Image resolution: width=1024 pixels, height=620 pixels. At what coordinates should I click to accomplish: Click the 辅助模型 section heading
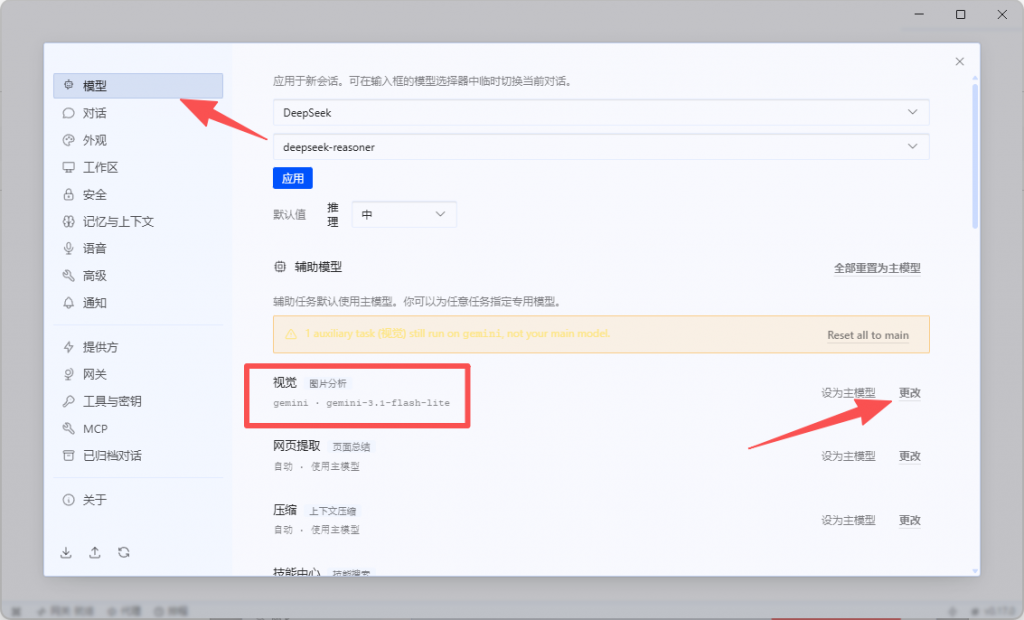click(x=318, y=267)
